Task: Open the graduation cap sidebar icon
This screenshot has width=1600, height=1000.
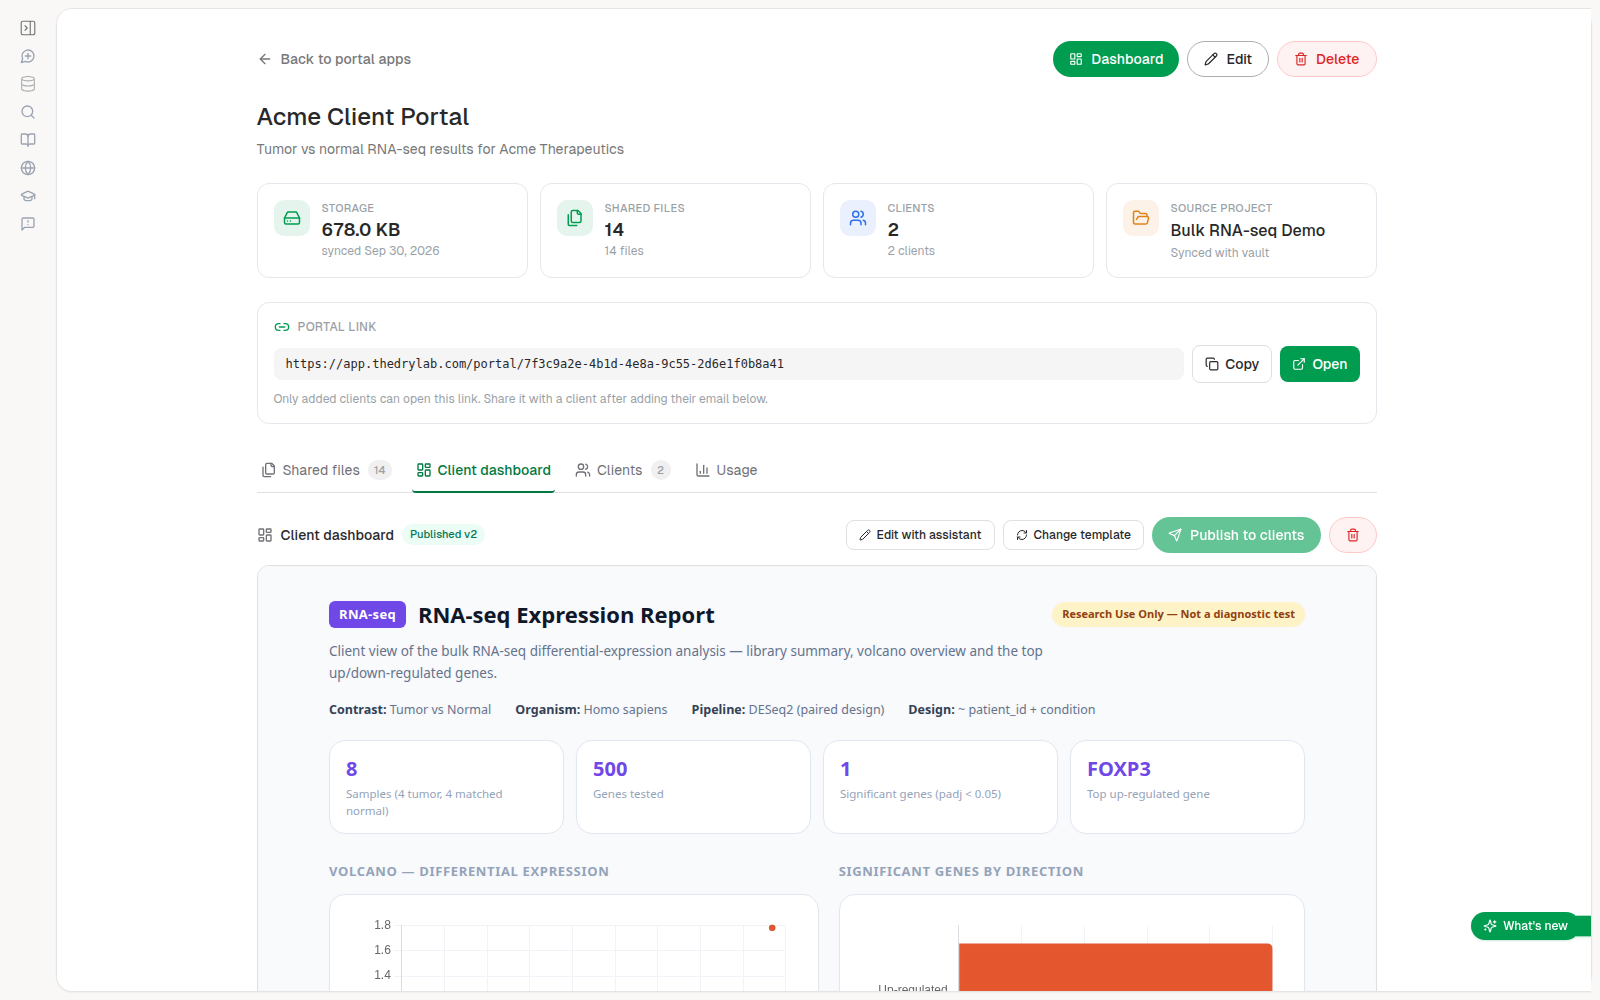Action: pyautogui.click(x=28, y=196)
